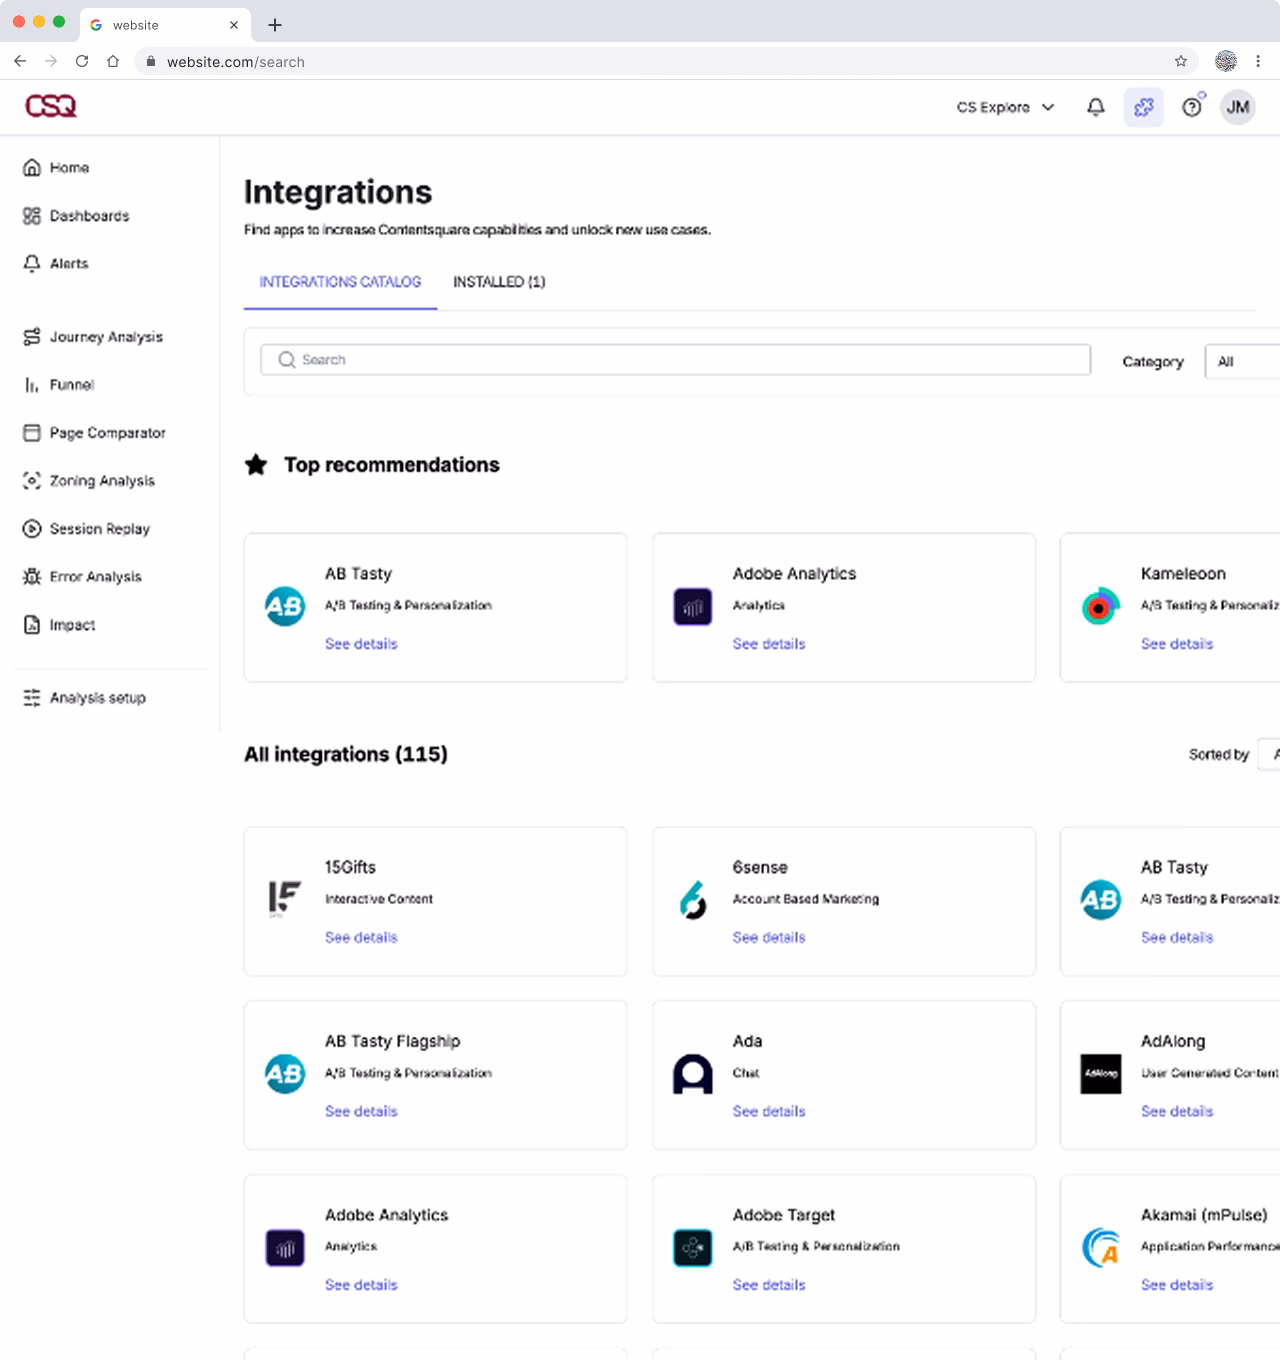The width and height of the screenshot is (1280, 1360).
Task: See details for 15Gifts integration
Action: (x=361, y=938)
